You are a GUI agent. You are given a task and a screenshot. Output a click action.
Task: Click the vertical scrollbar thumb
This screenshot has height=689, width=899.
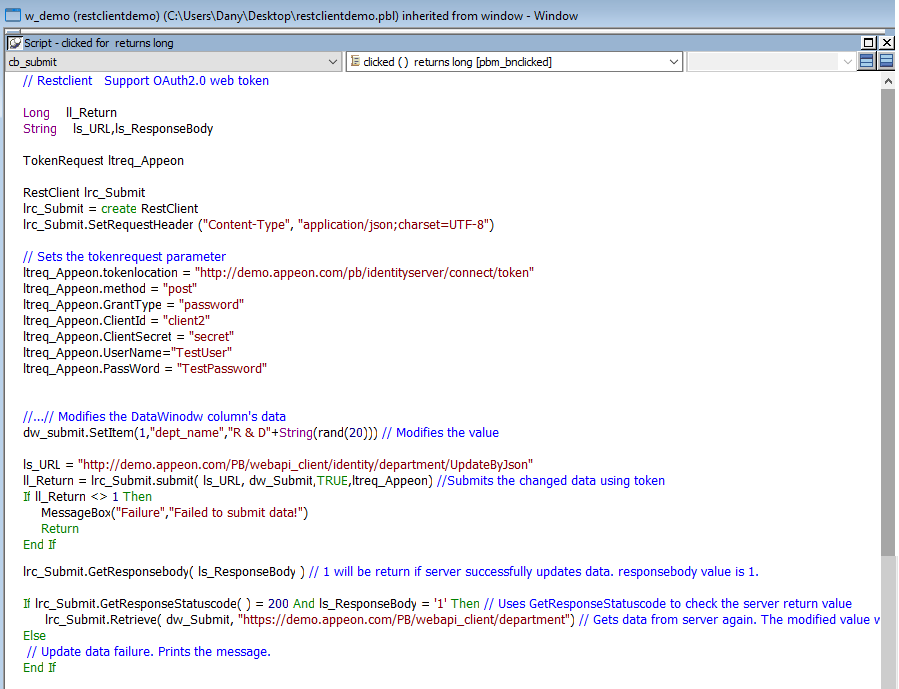pos(888,322)
